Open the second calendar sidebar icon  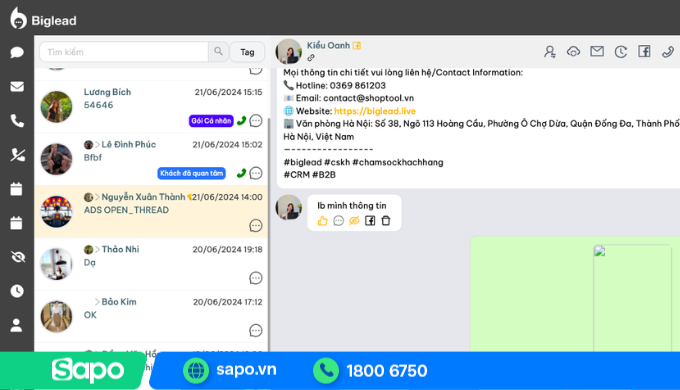point(16,223)
